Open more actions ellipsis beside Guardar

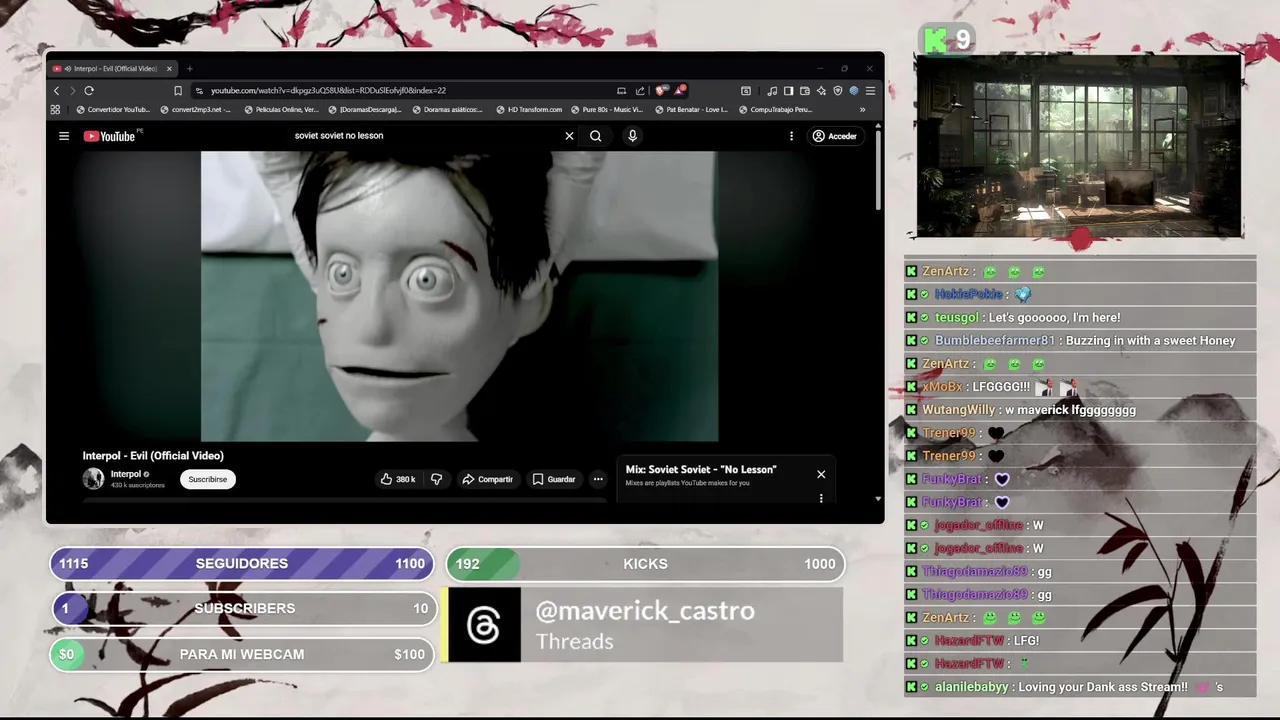[598, 479]
